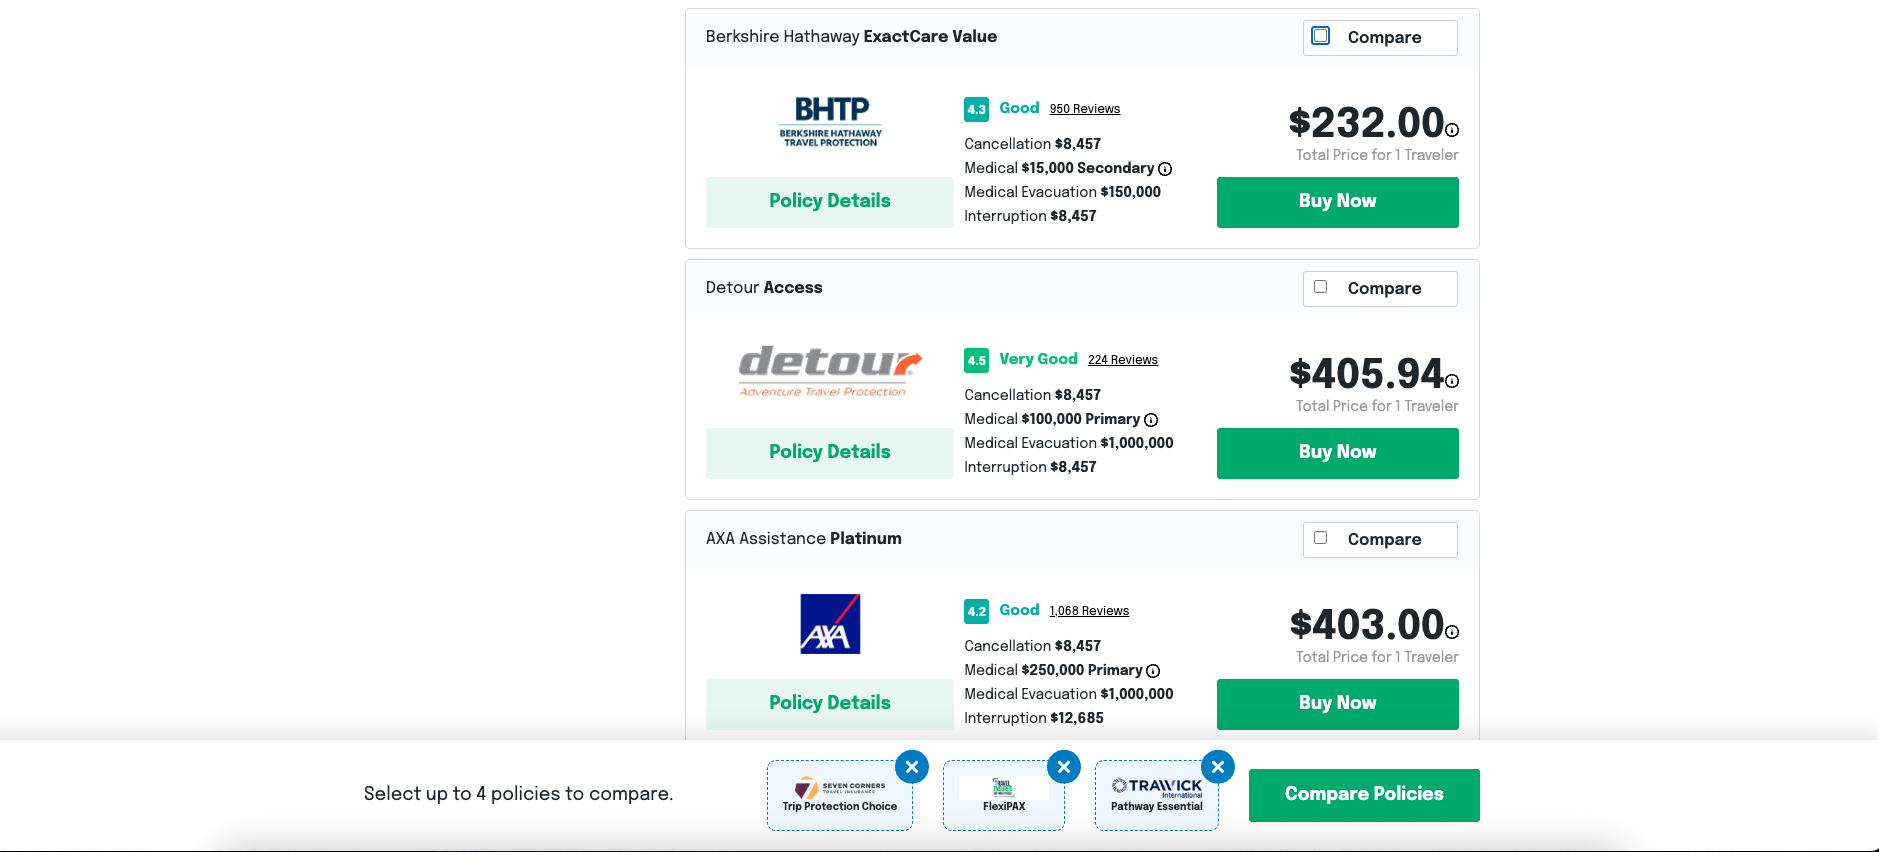Viewport: 1879px width, 852px height.
Task: Tick the Compare checkbox for Detour Access
Action: pos(1321,287)
